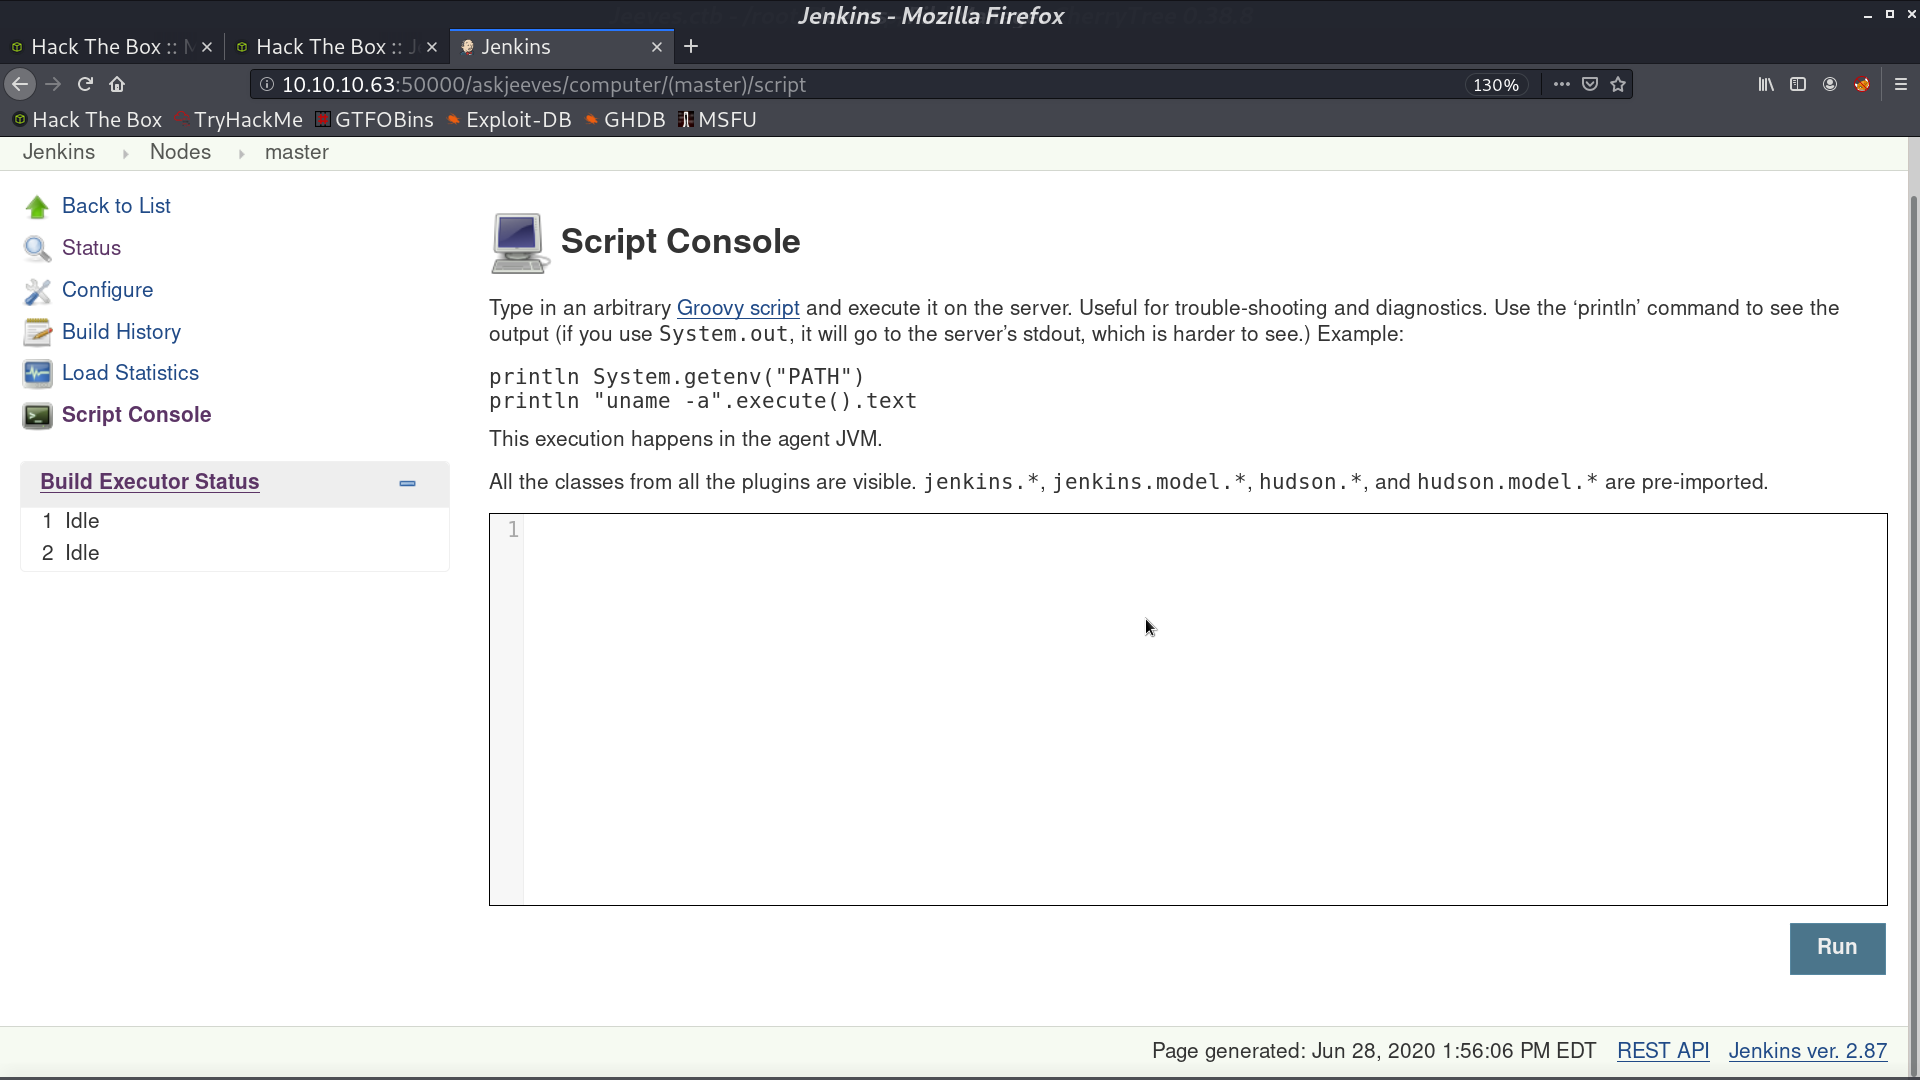Click the Firefox forward arrow button

[53, 85]
